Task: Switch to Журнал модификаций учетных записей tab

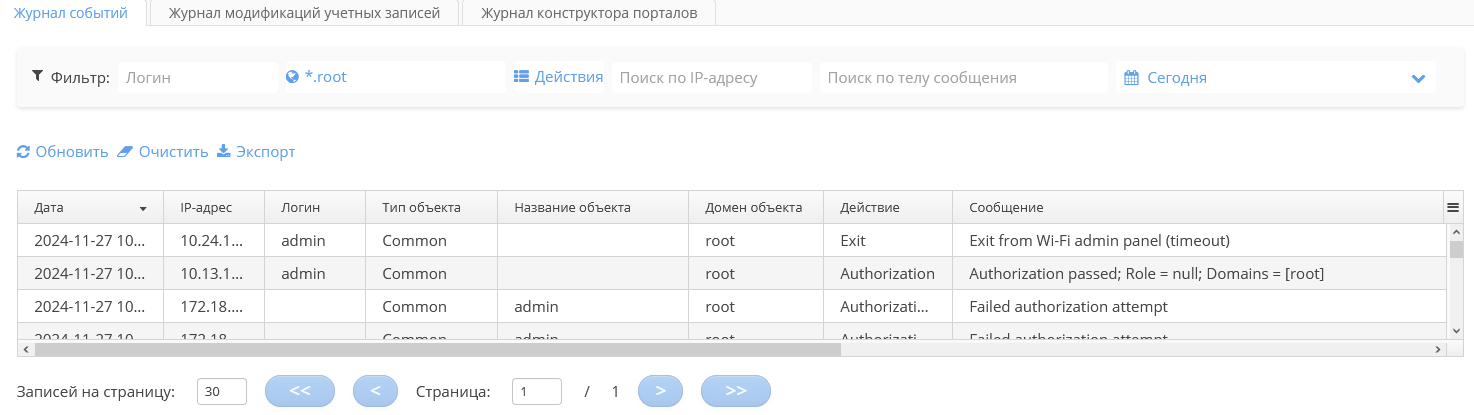Action: 304,13
